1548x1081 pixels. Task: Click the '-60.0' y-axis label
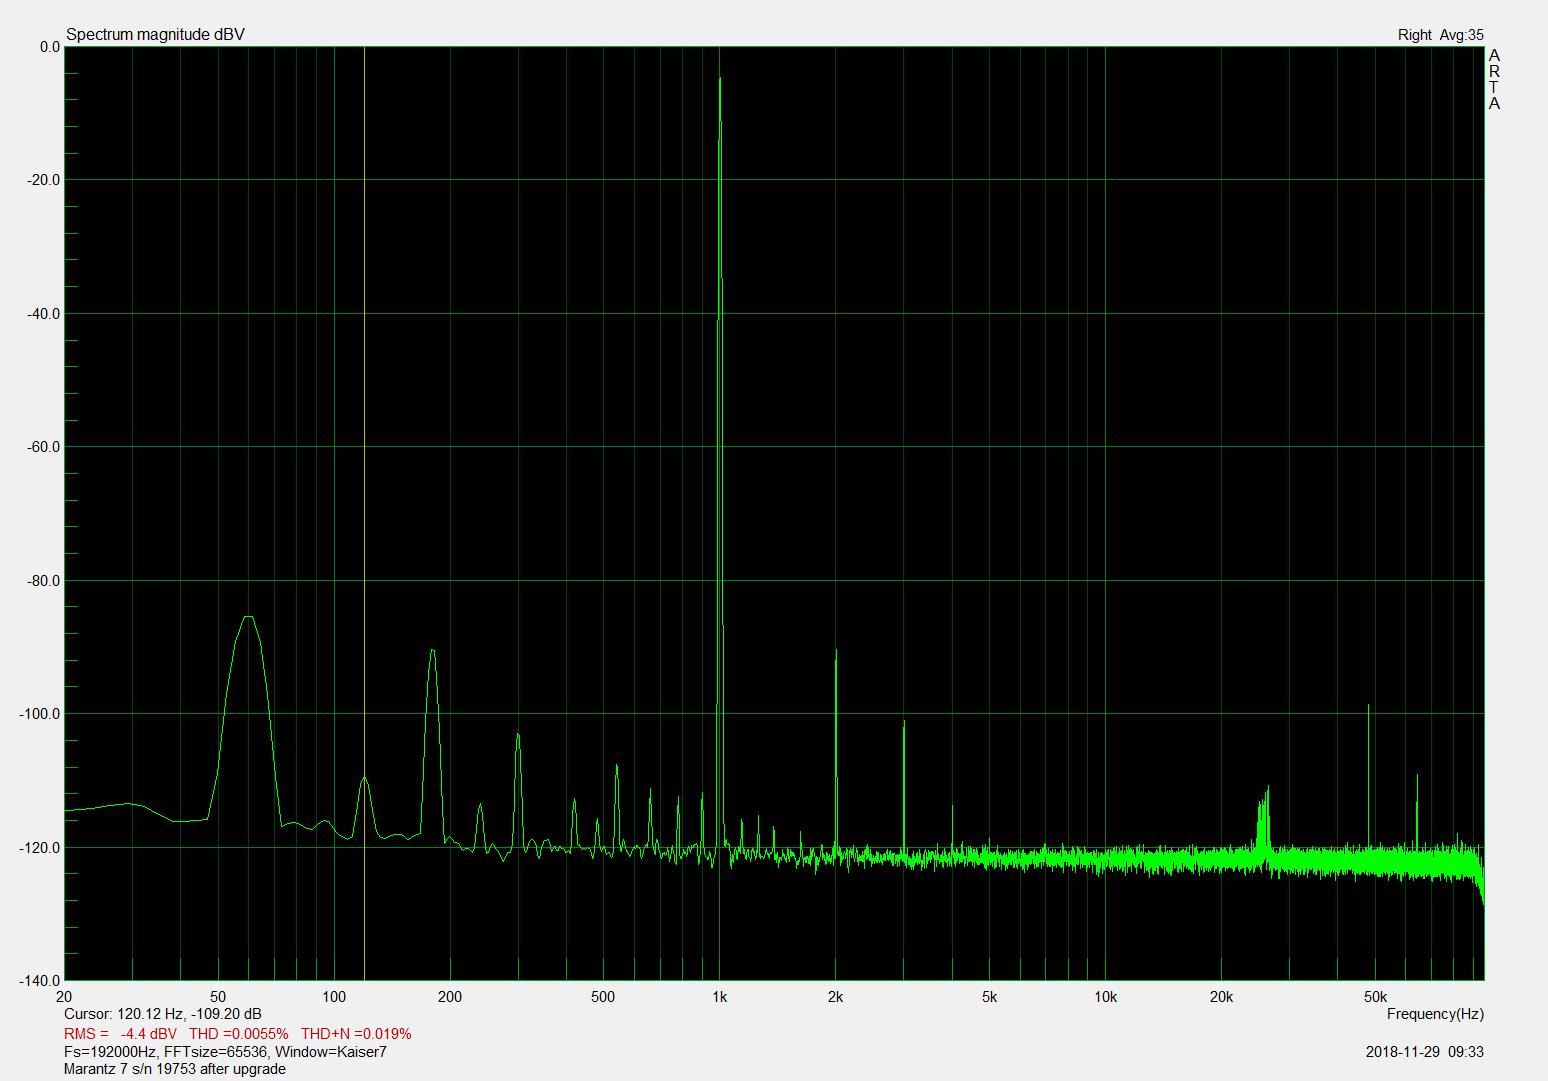[x=44, y=447]
